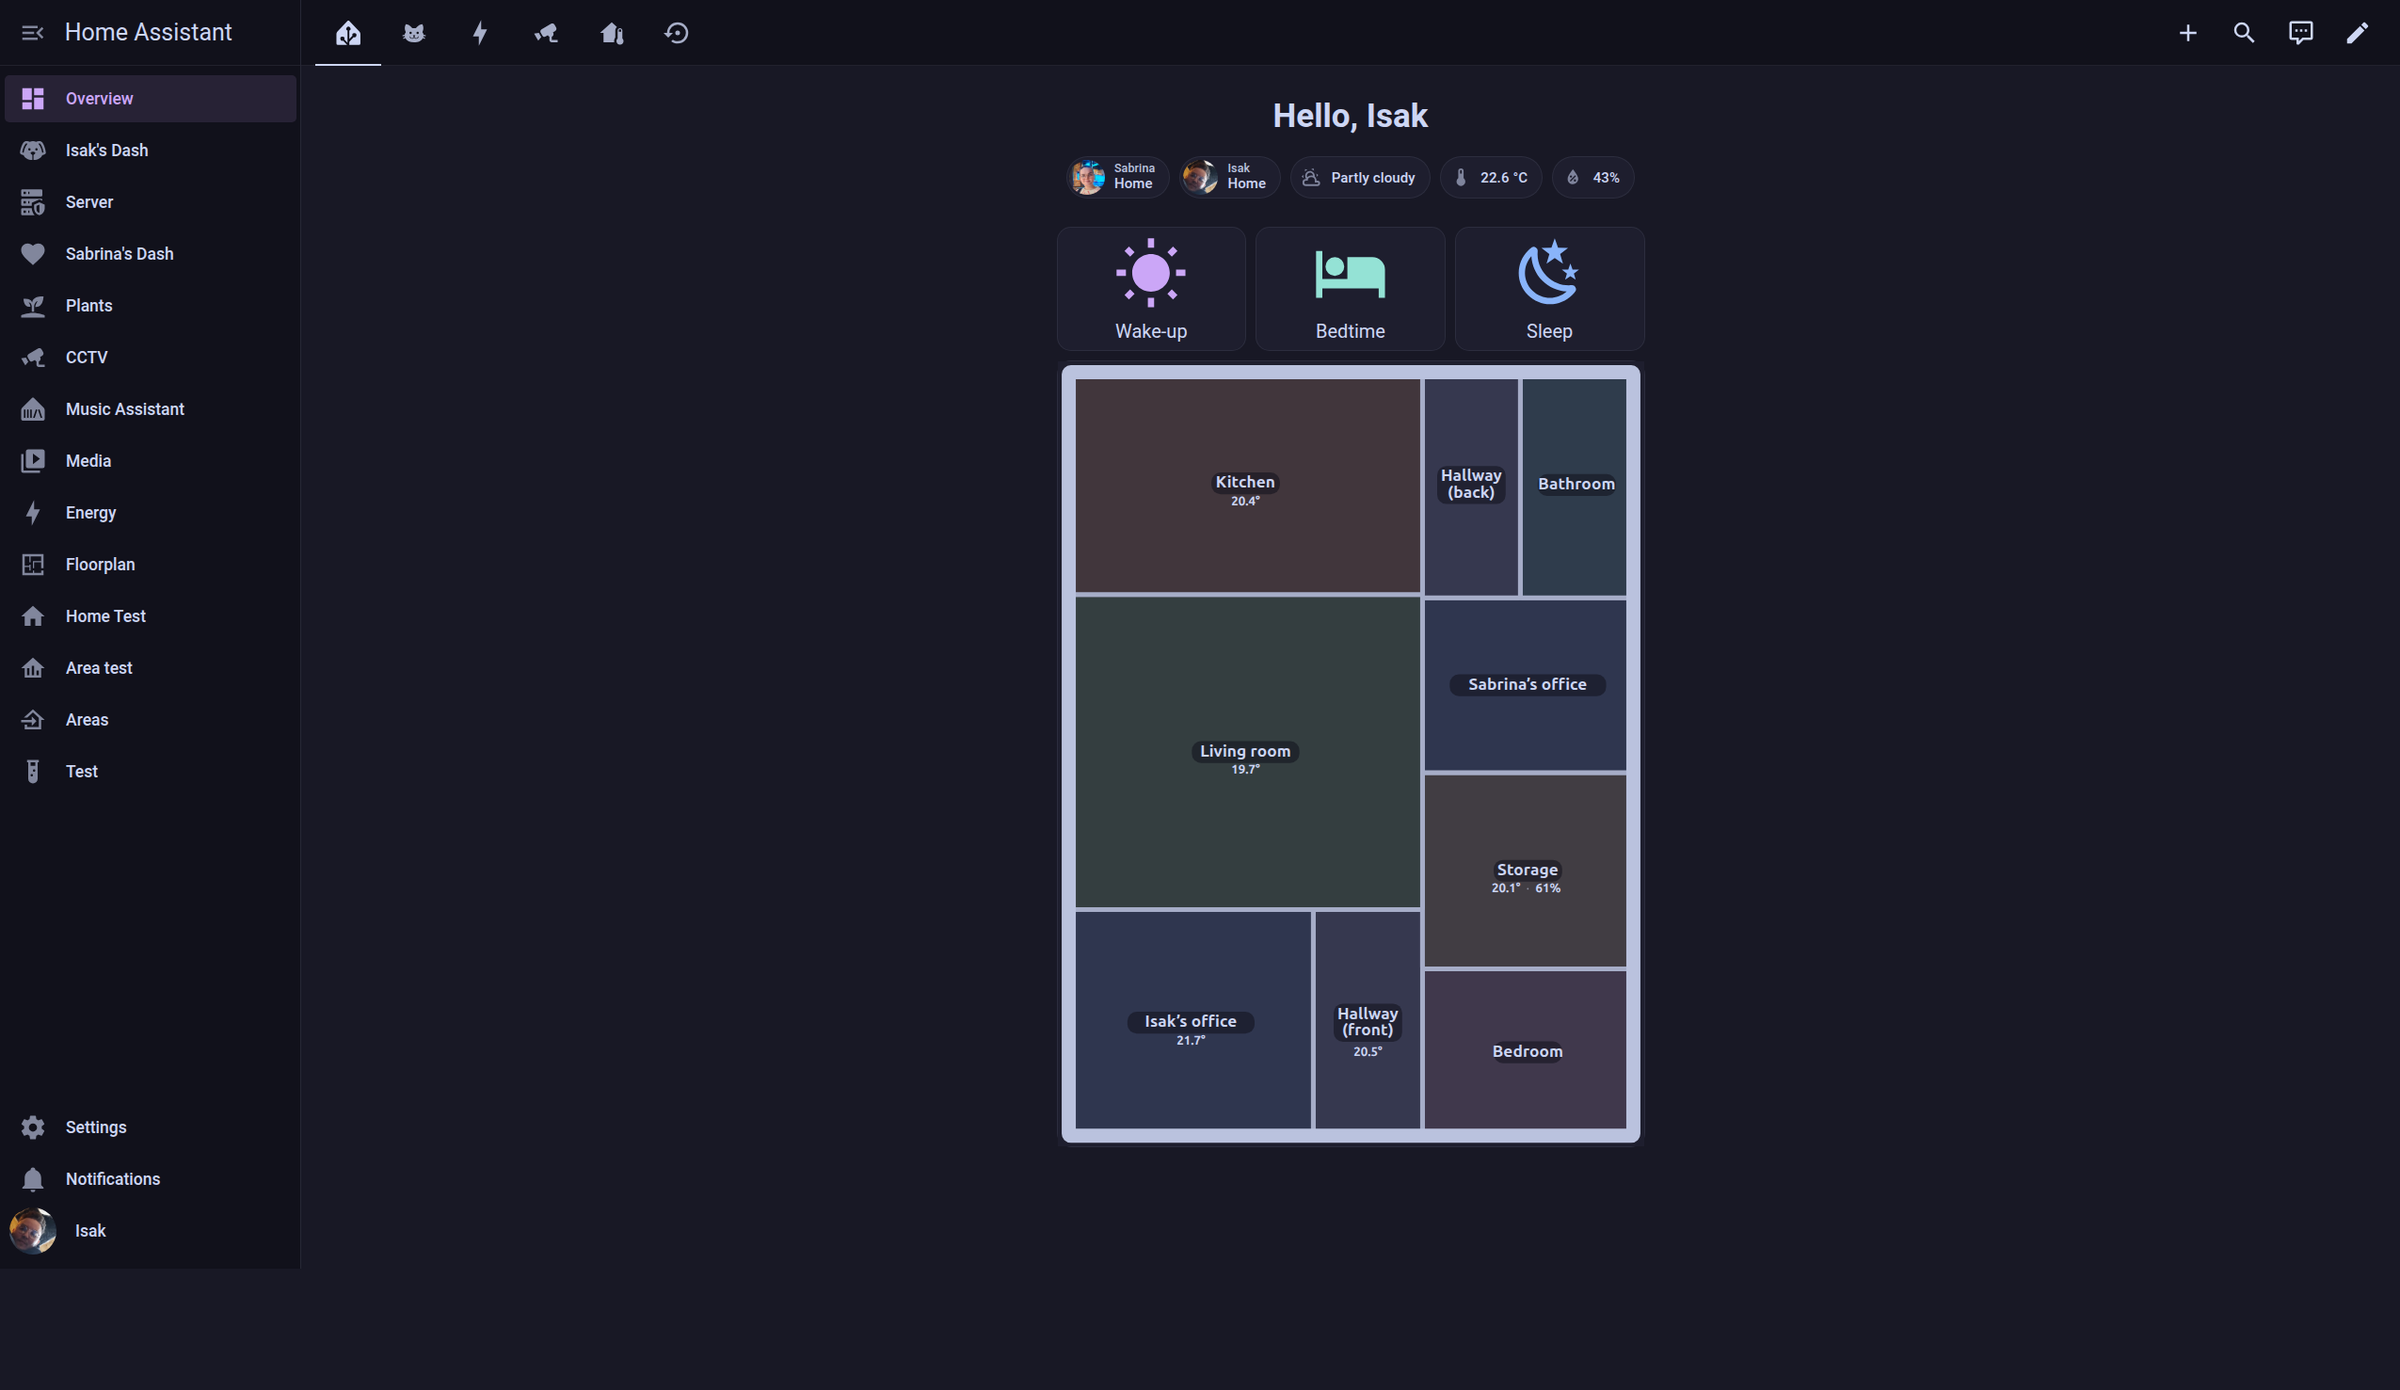
Task: Switch to the lightning bolt tab
Action: click(x=480, y=33)
